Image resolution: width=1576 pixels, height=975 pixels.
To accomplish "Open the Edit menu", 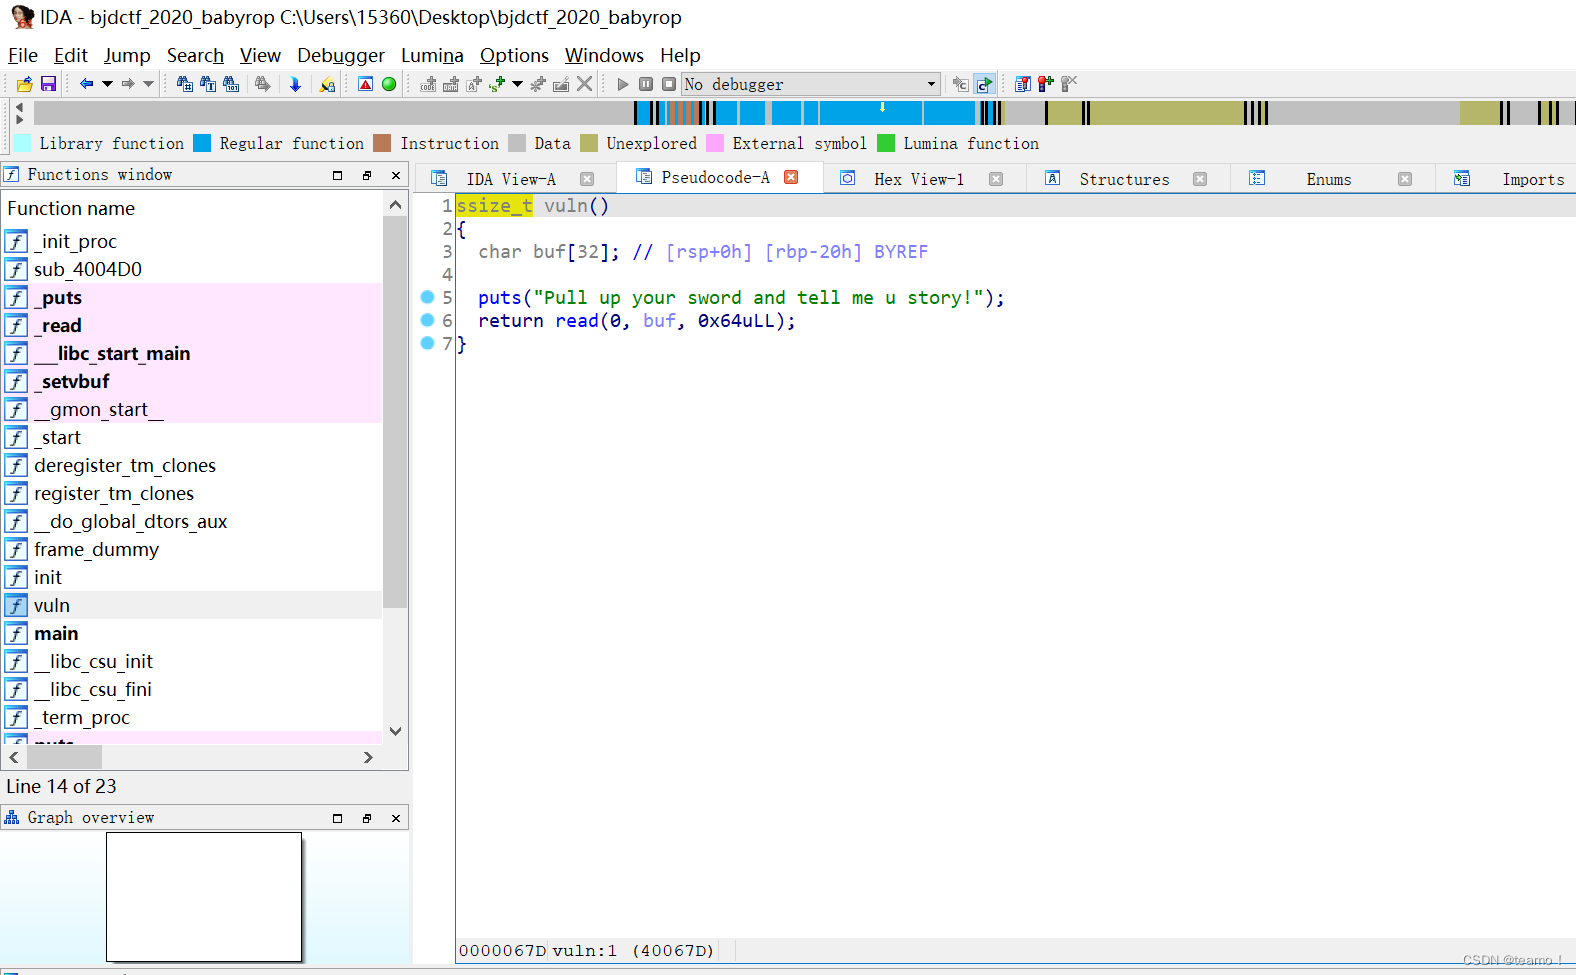I will [x=71, y=55].
